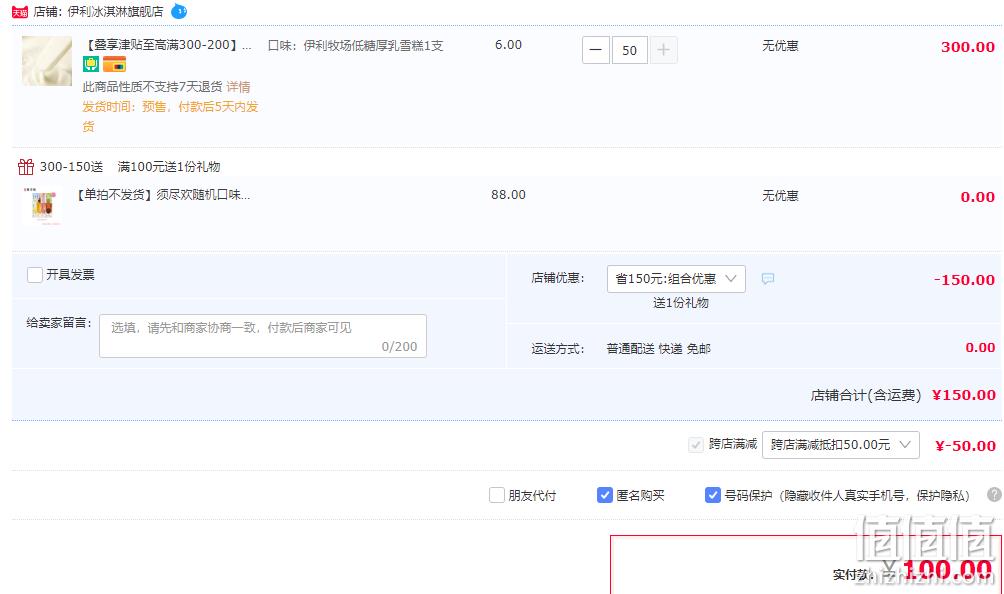Viewport: 1004px width, 594px height.
Task: Toggle the 跨店满减 checkbox
Action: [695, 444]
